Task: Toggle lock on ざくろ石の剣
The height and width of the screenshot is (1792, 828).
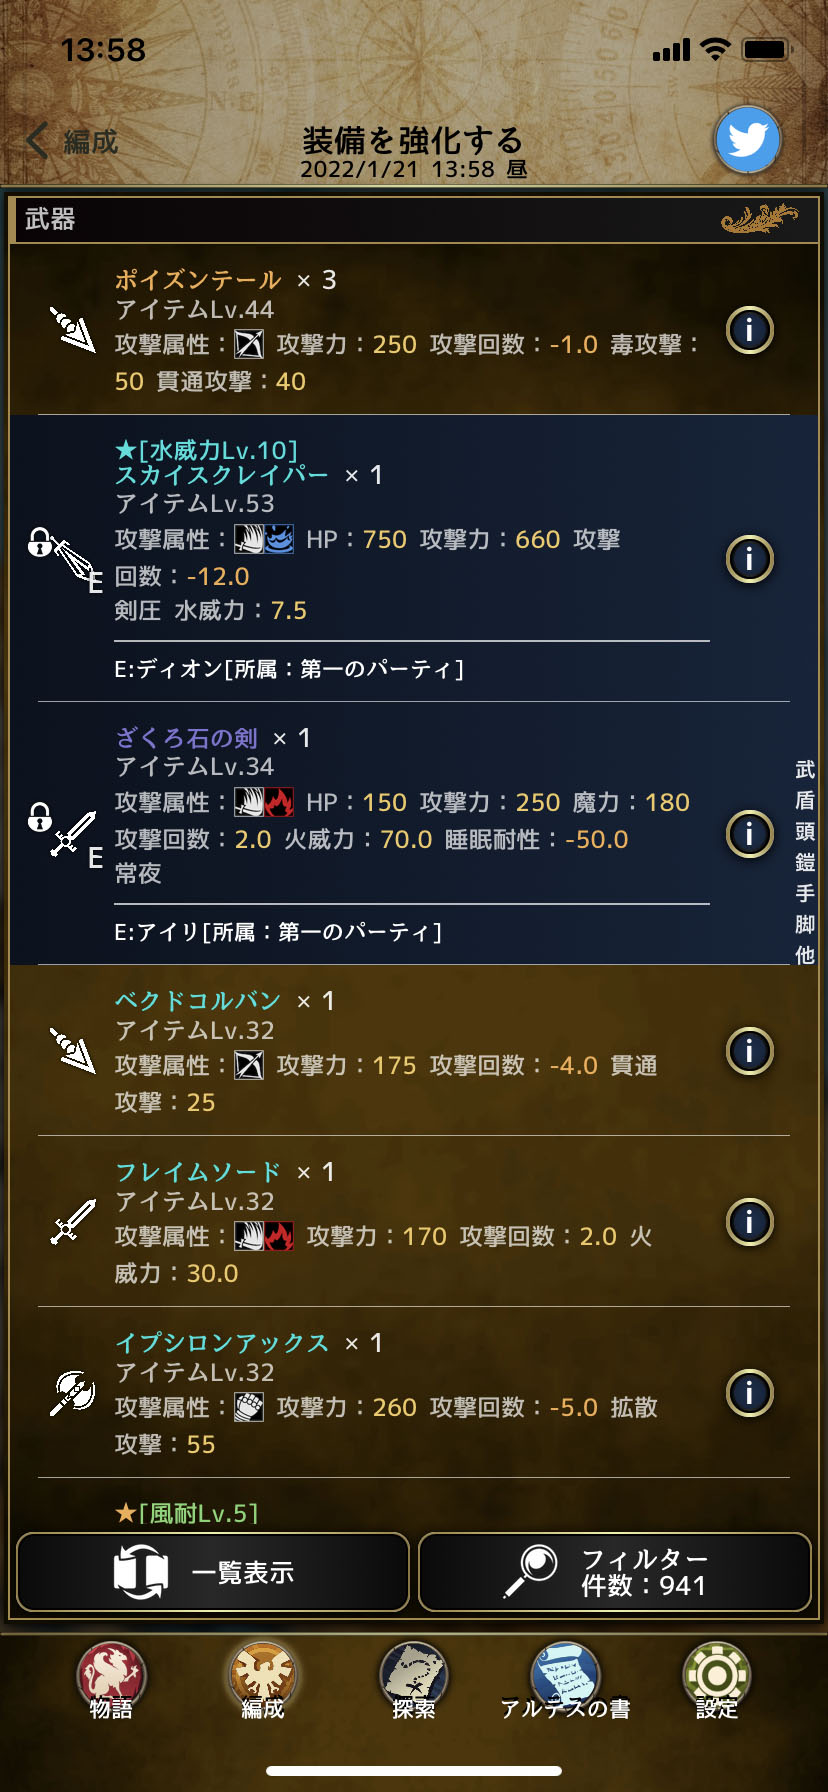Action: [40, 817]
